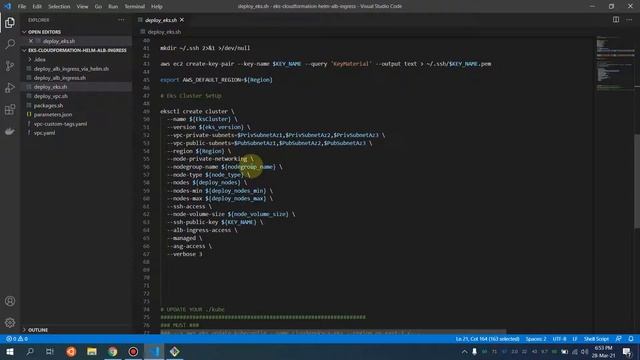Viewport: 640px width, 360px height.
Task: Open parameters.json file
Action: point(53,114)
